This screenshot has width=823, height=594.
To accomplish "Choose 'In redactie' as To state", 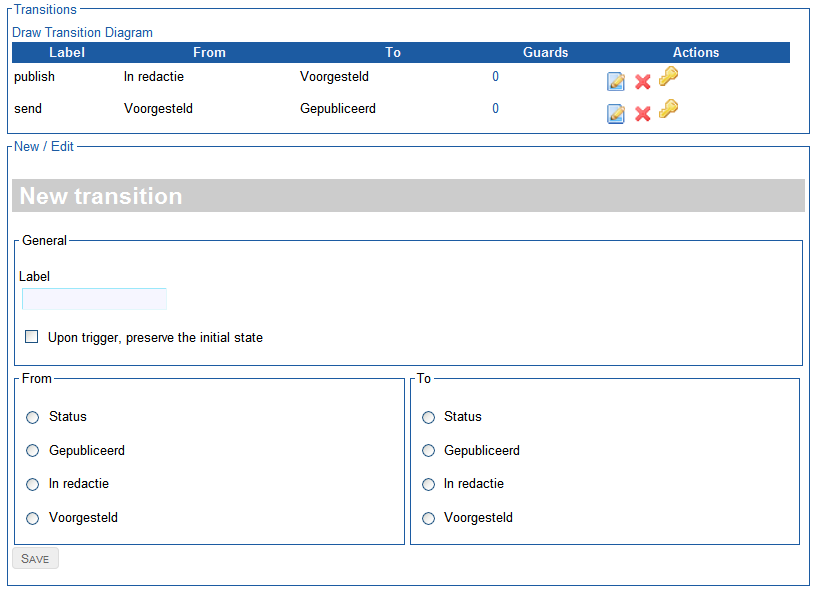I will pyautogui.click(x=428, y=484).
